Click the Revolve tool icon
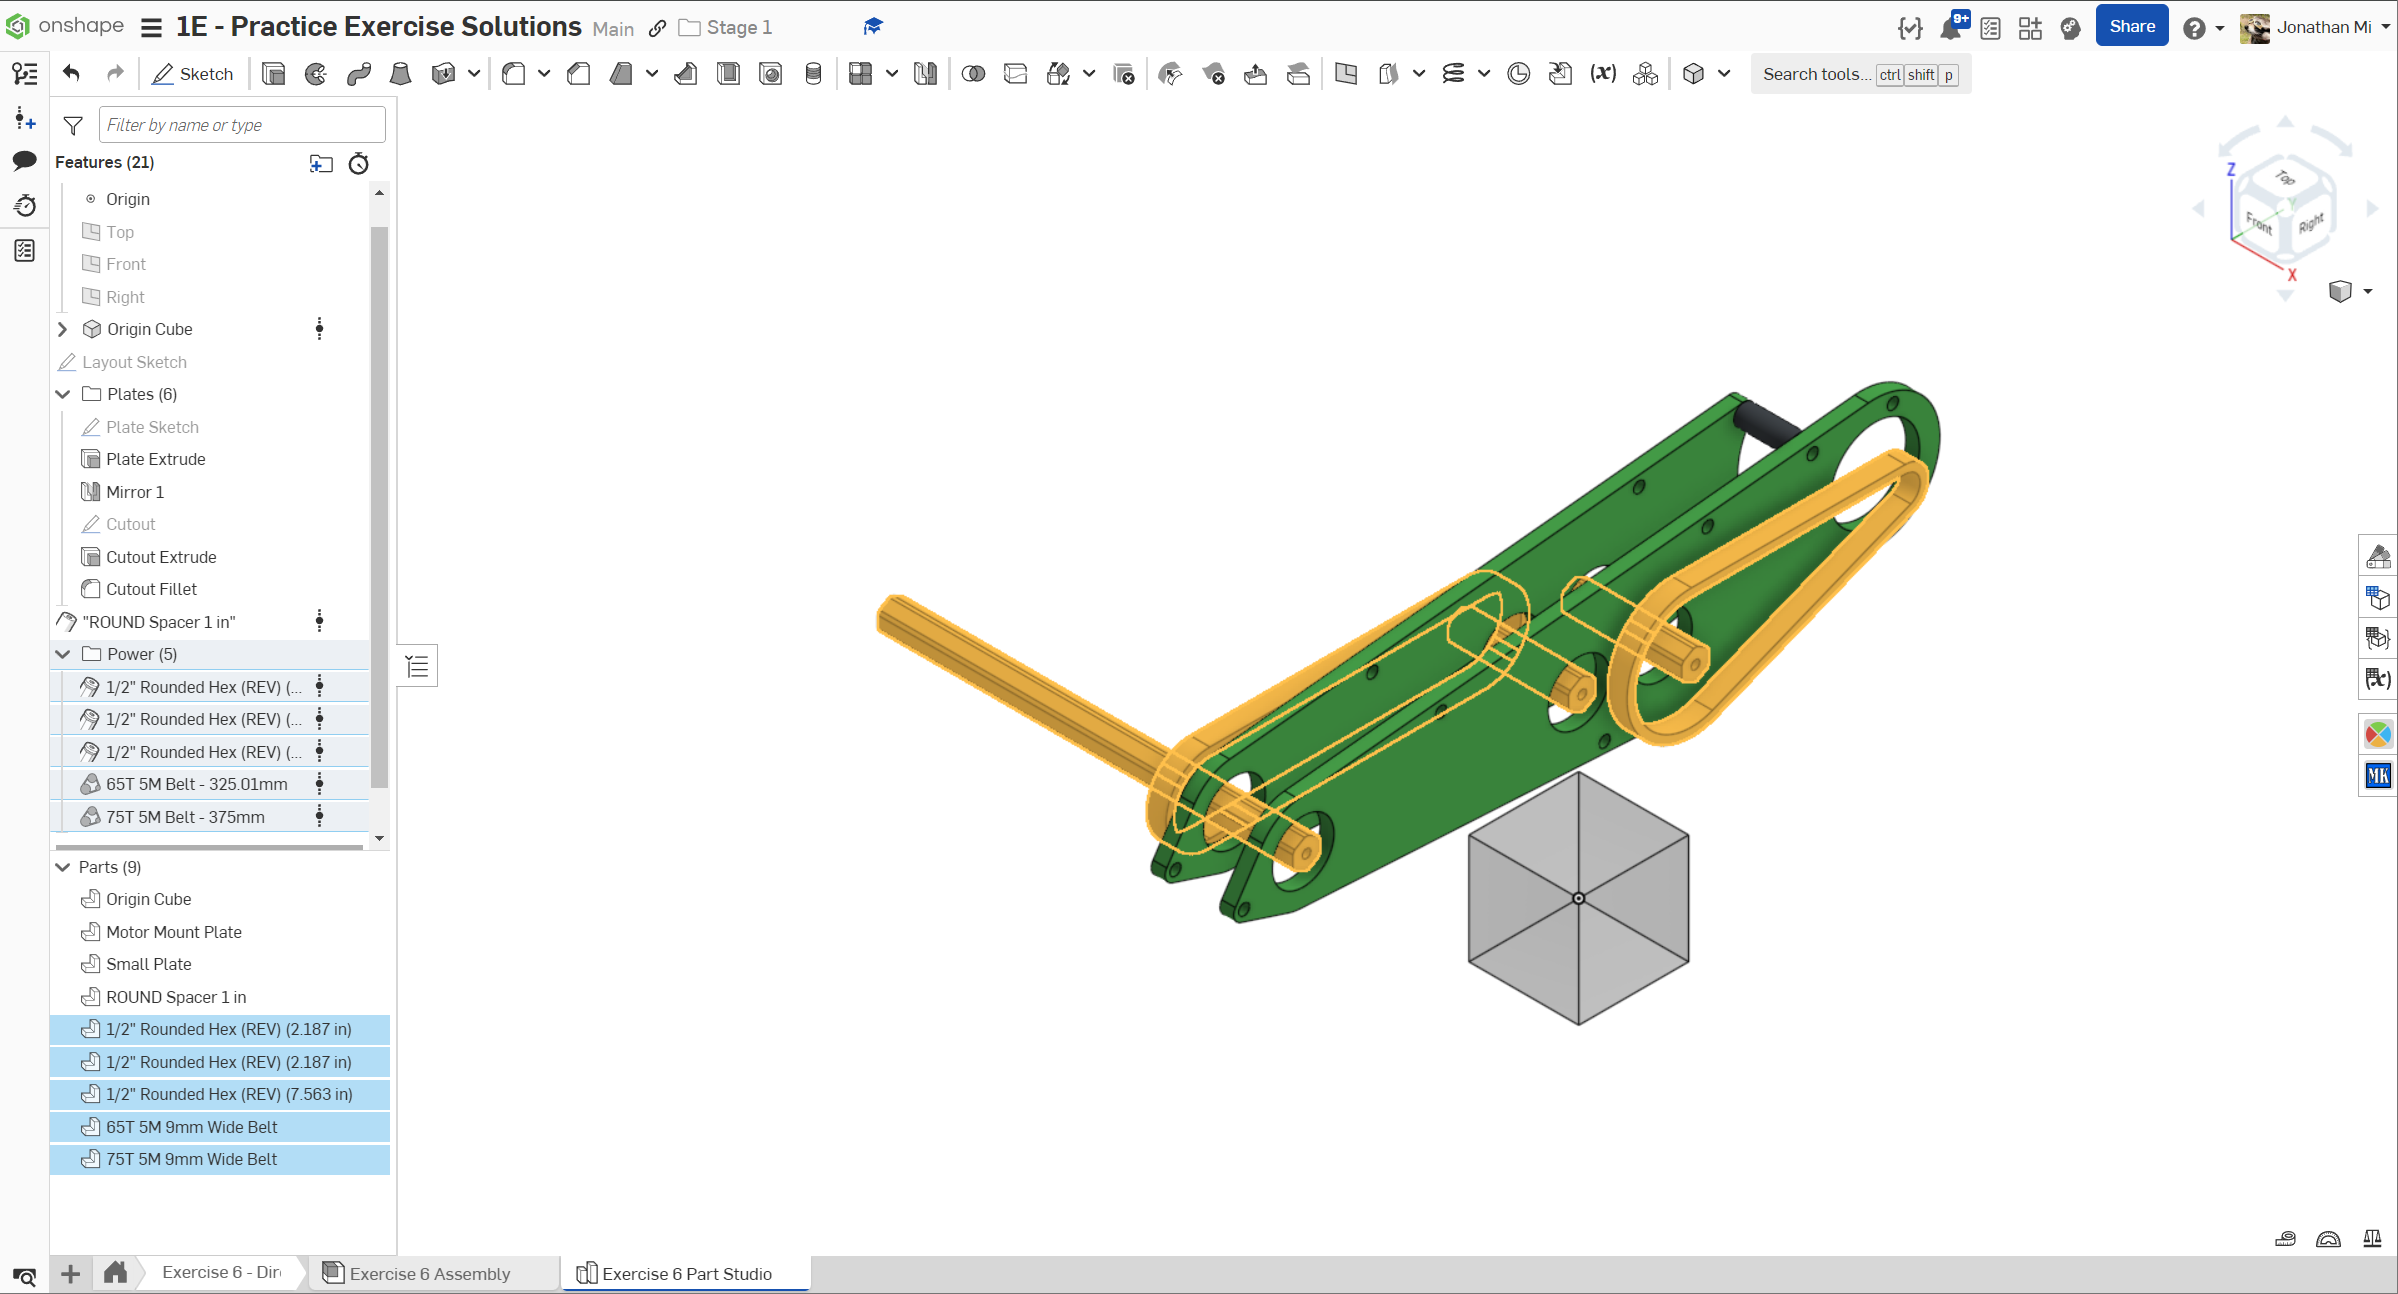The image size is (2398, 1294). tap(316, 74)
